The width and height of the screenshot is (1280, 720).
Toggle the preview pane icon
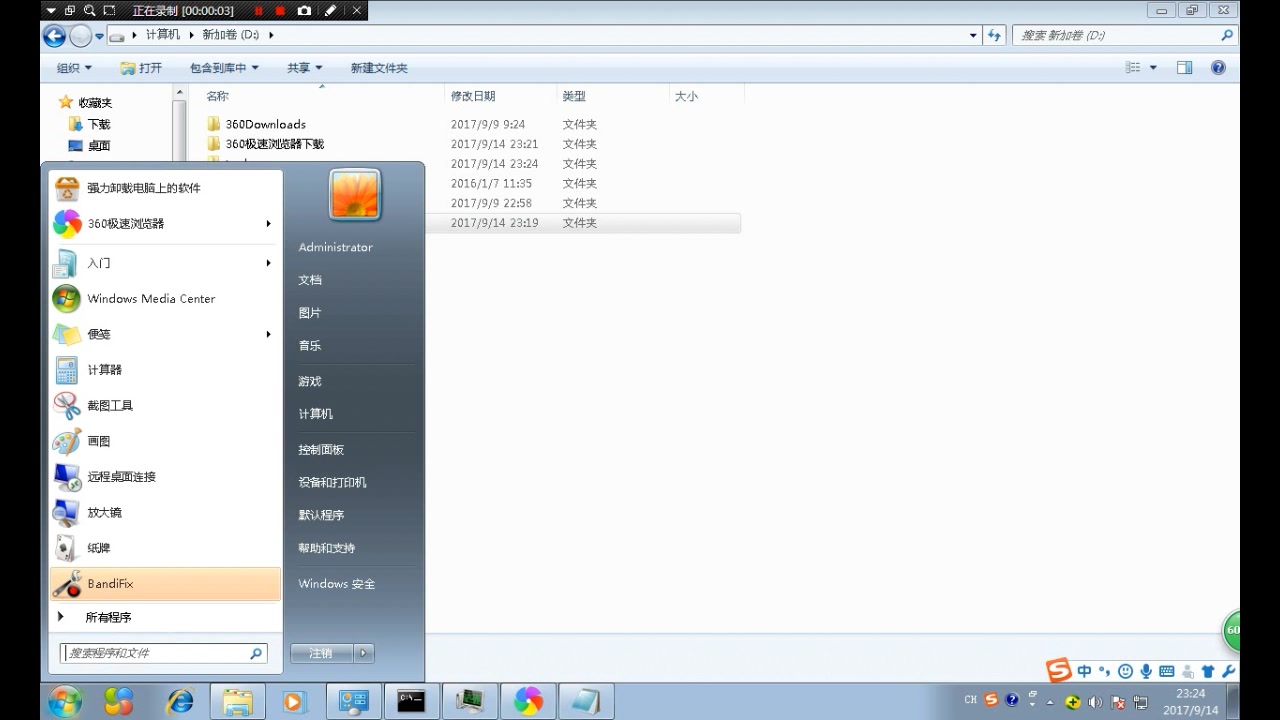click(x=1184, y=68)
